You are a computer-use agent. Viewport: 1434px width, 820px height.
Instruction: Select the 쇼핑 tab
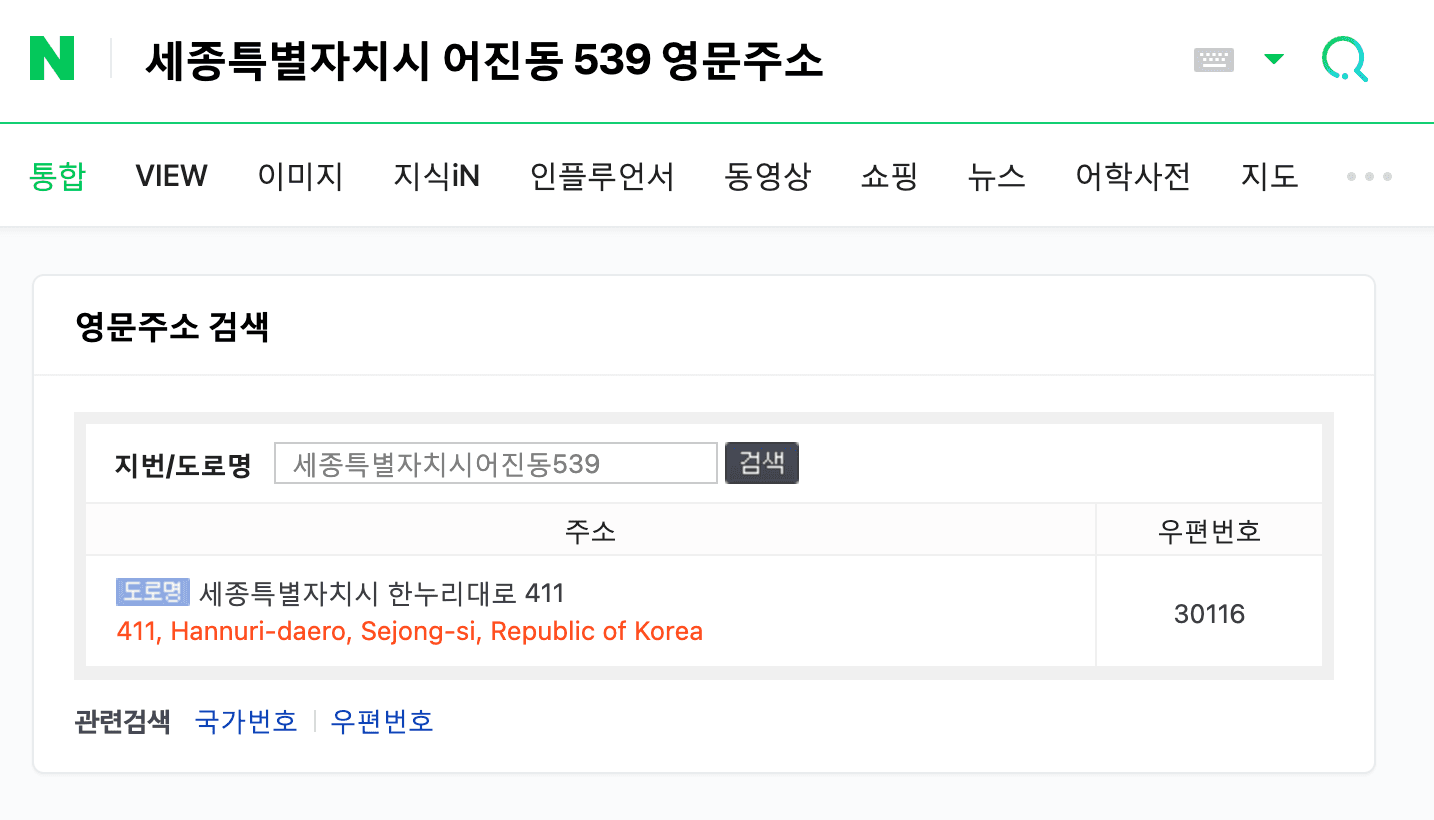(x=889, y=177)
